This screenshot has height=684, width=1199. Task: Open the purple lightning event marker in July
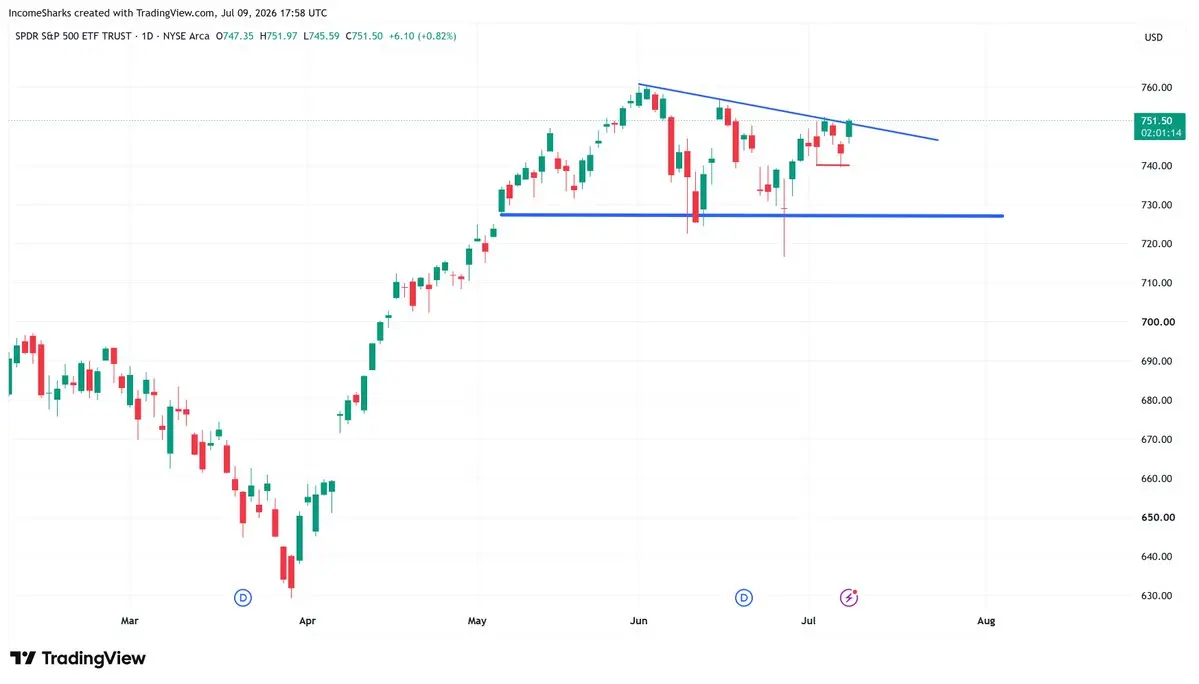click(x=849, y=597)
